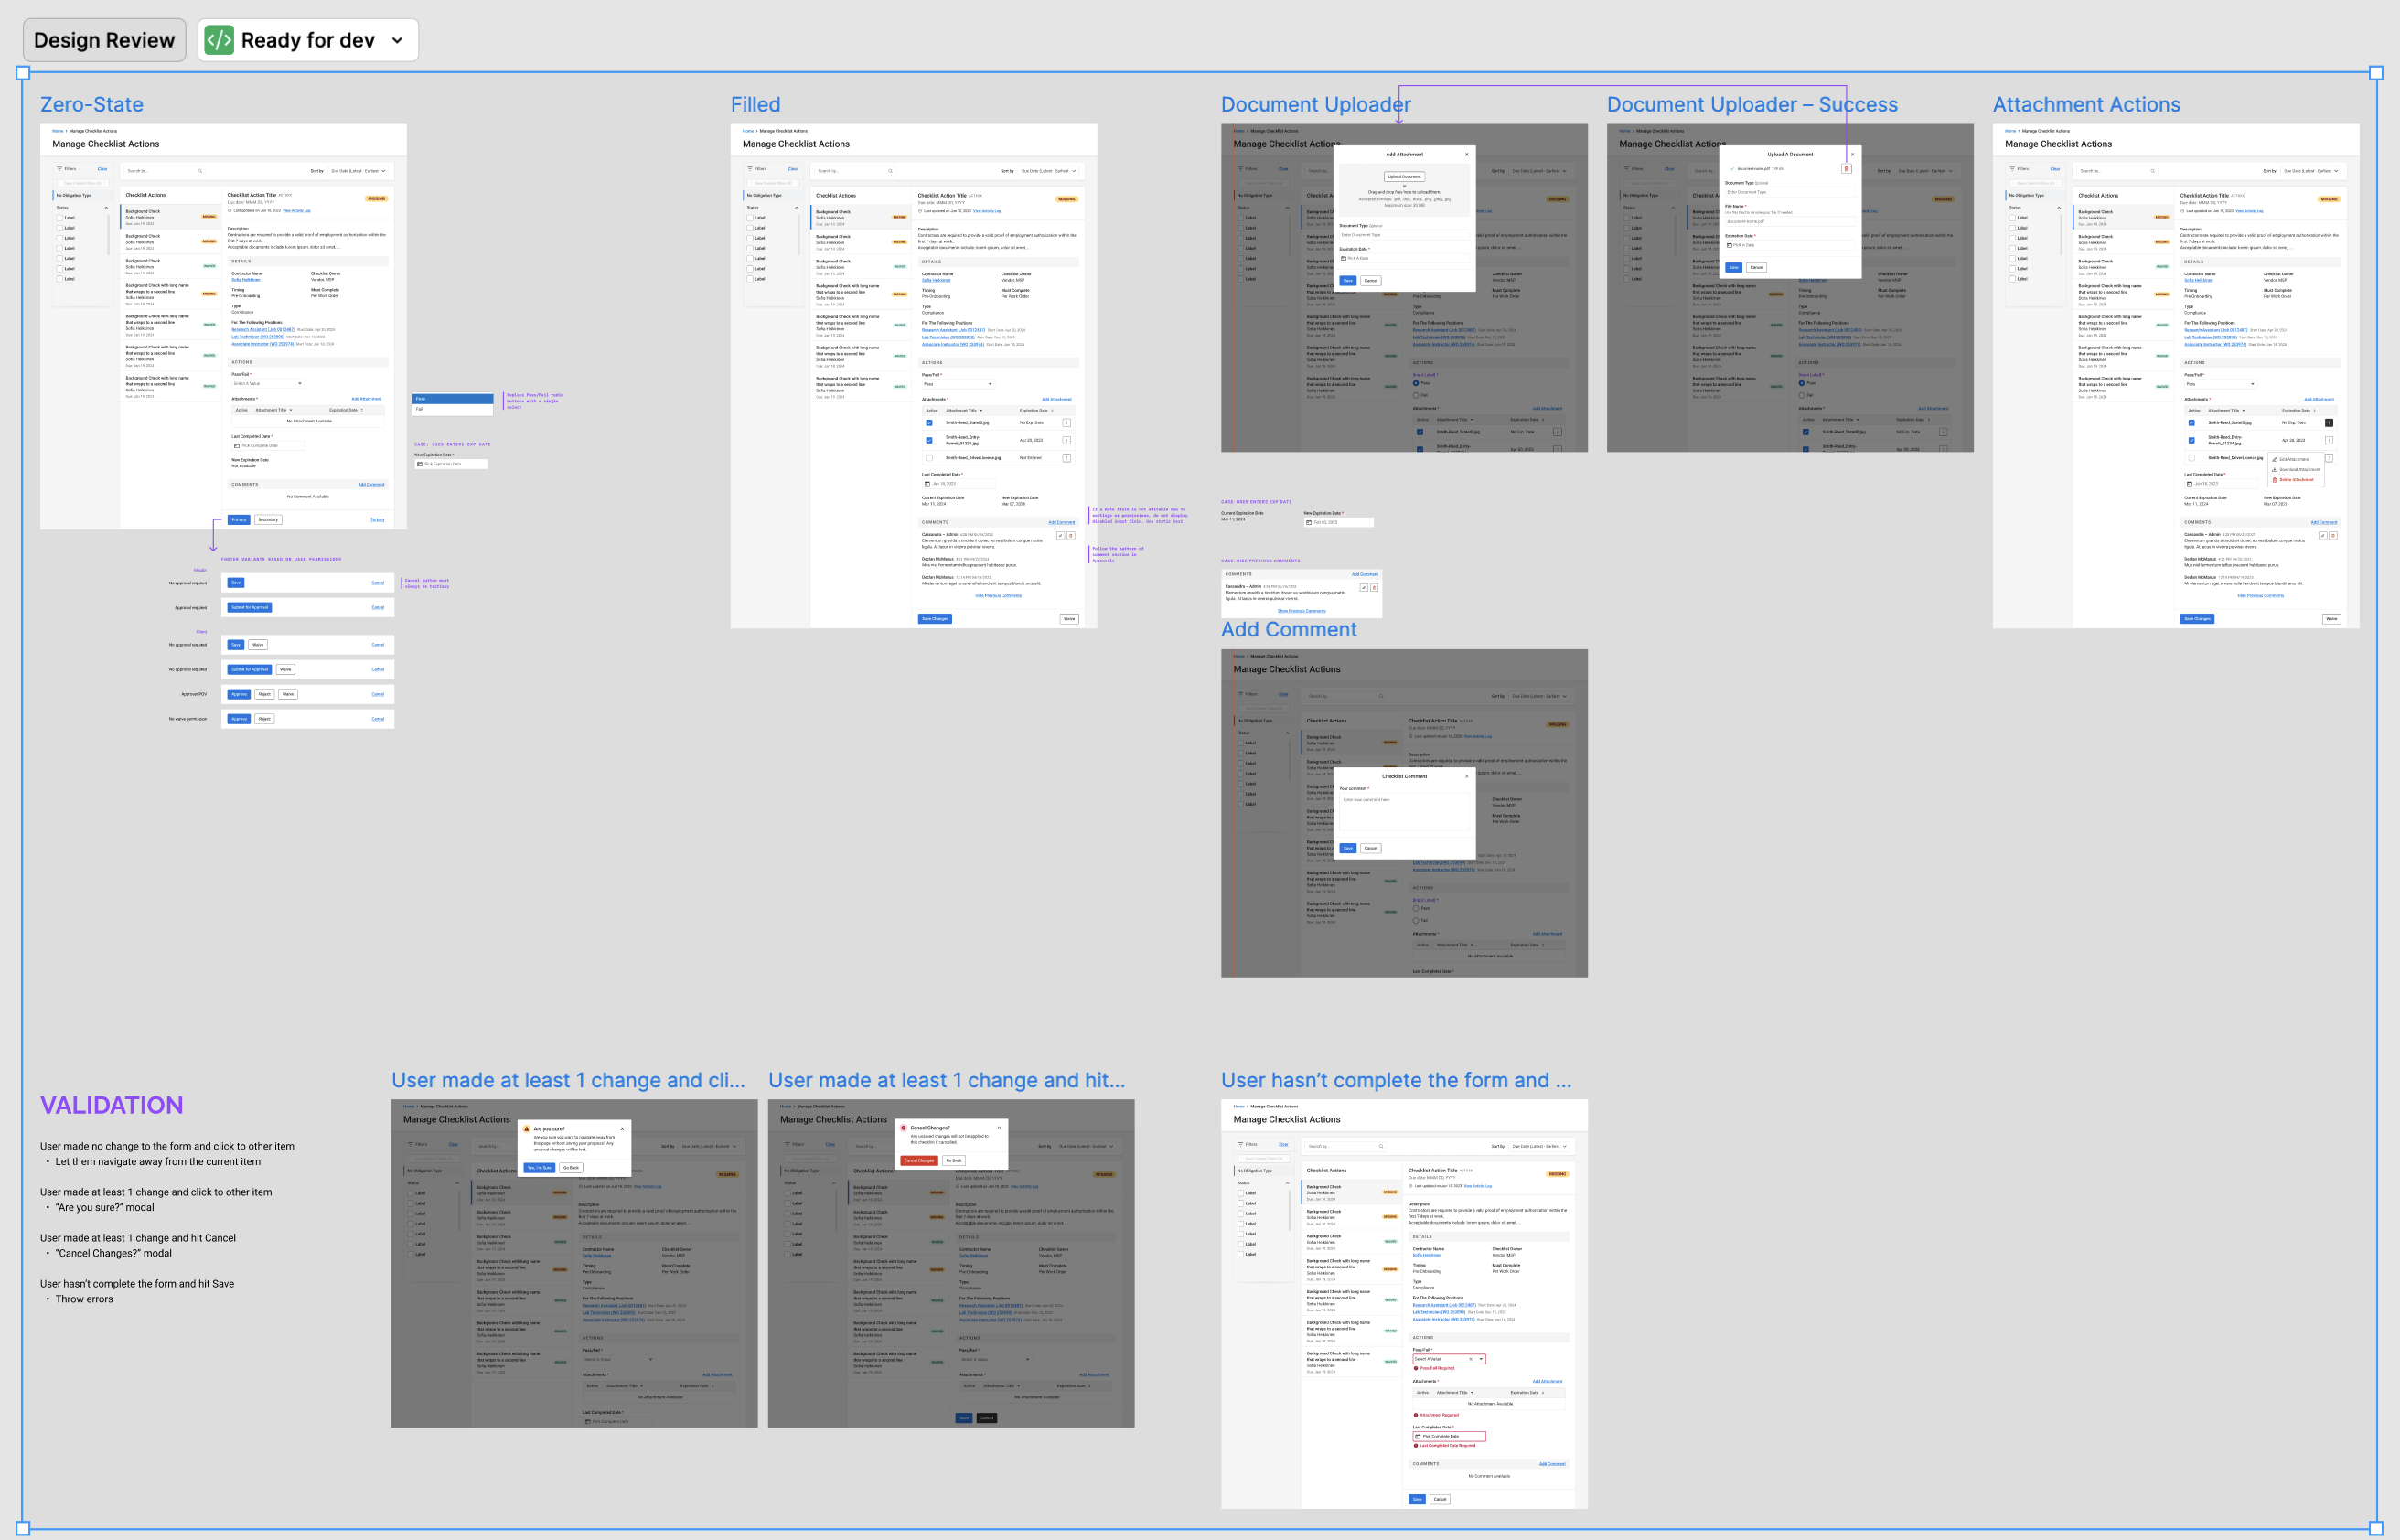
Task: Open the Ready for dev status dropdown
Action: (x=397, y=40)
